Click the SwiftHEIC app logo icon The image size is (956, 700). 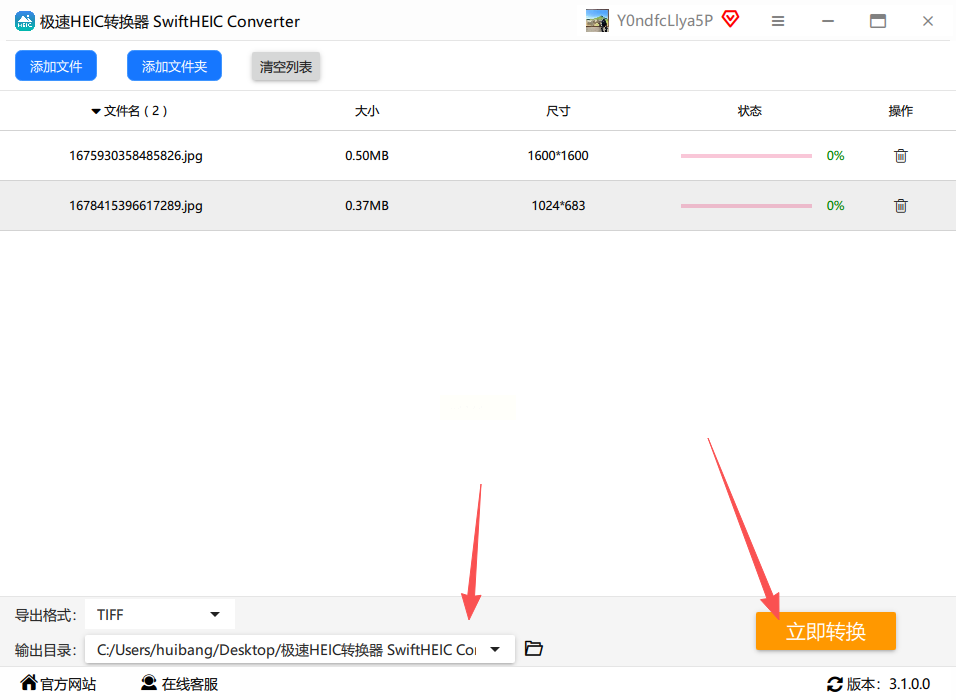pos(24,21)
